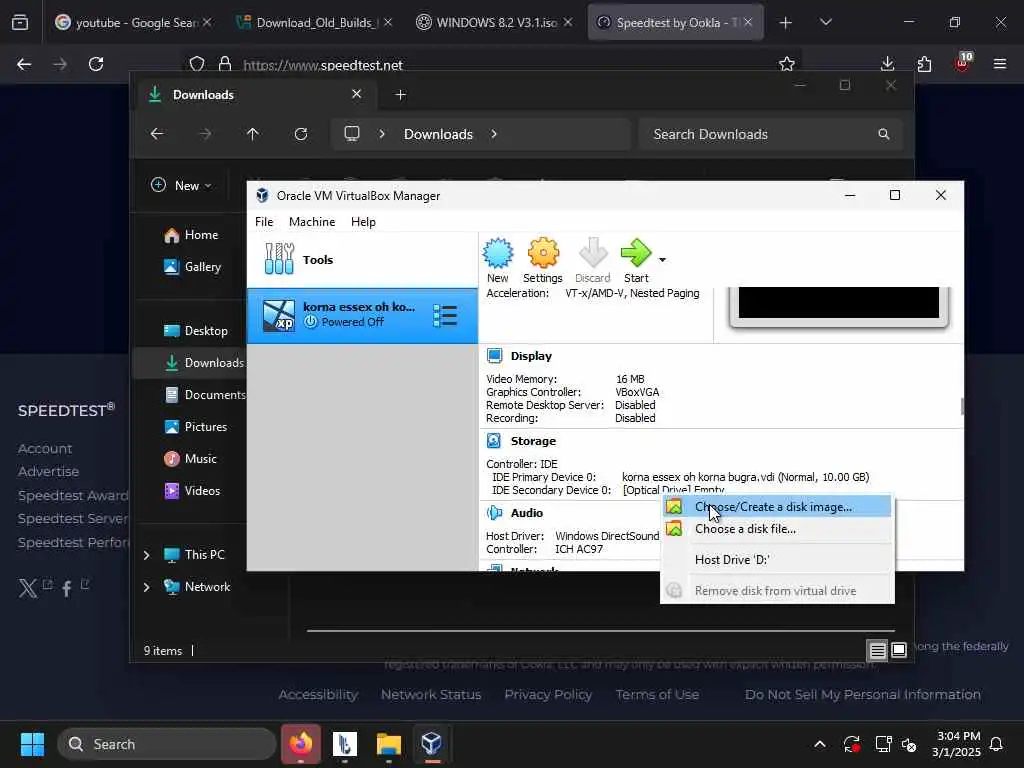1024x768 pixels.
Task: Open uBlock extension icon with badge
Action: [963, 63]
